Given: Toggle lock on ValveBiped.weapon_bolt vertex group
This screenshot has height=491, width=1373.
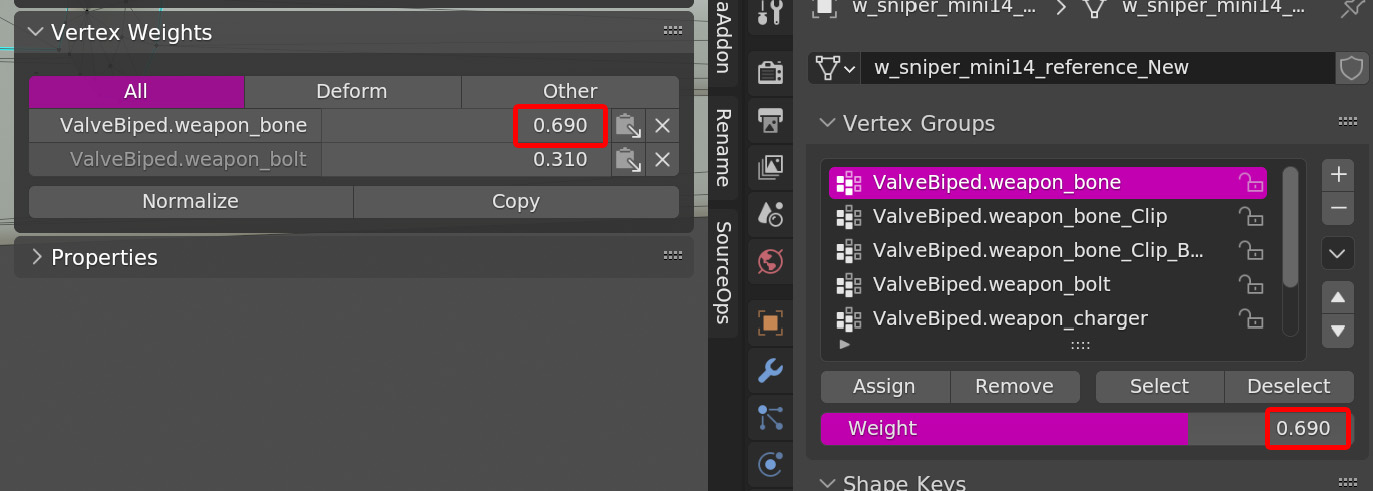Looking at the screenshot, I should tap(1251, 284).
